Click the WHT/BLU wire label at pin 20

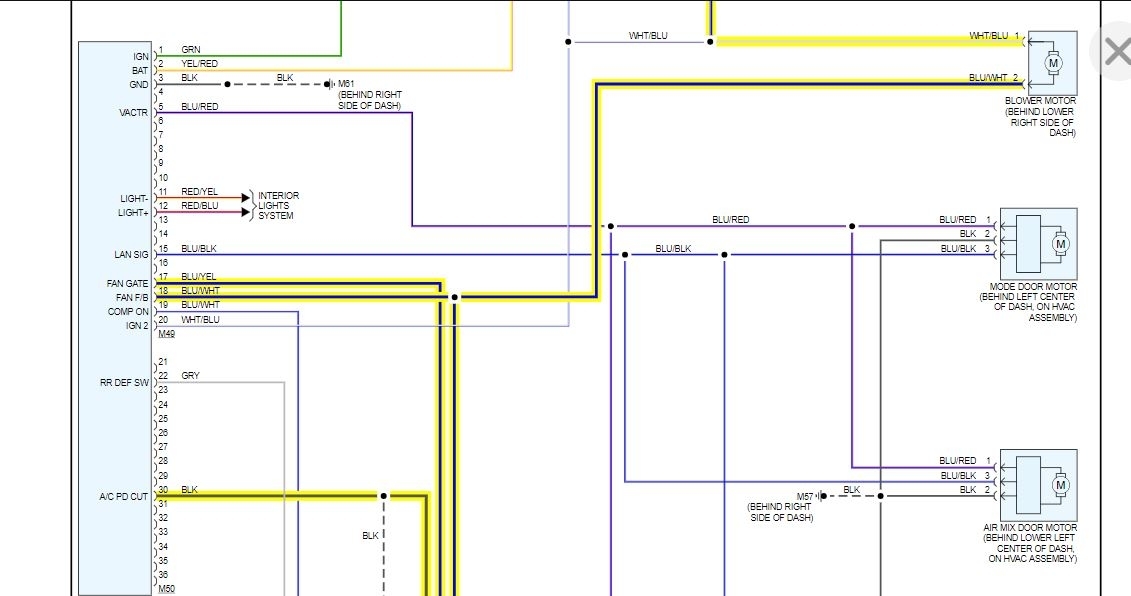point(201,320)
